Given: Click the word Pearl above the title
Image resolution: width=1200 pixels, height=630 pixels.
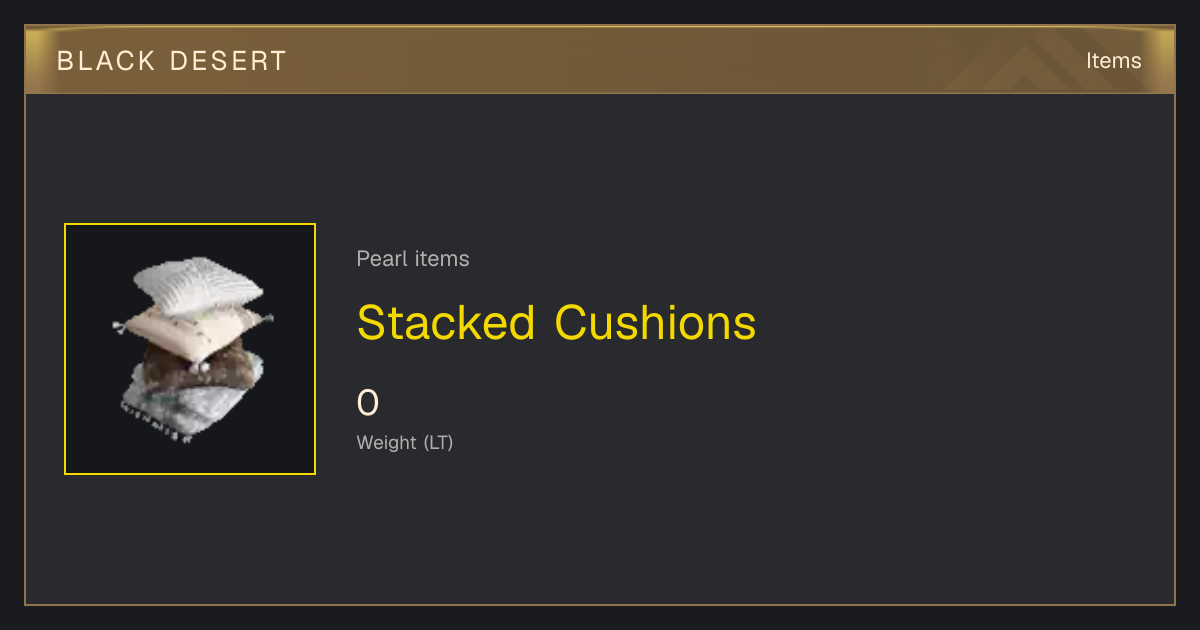Looking at the screenshot, I should (377, 259).
